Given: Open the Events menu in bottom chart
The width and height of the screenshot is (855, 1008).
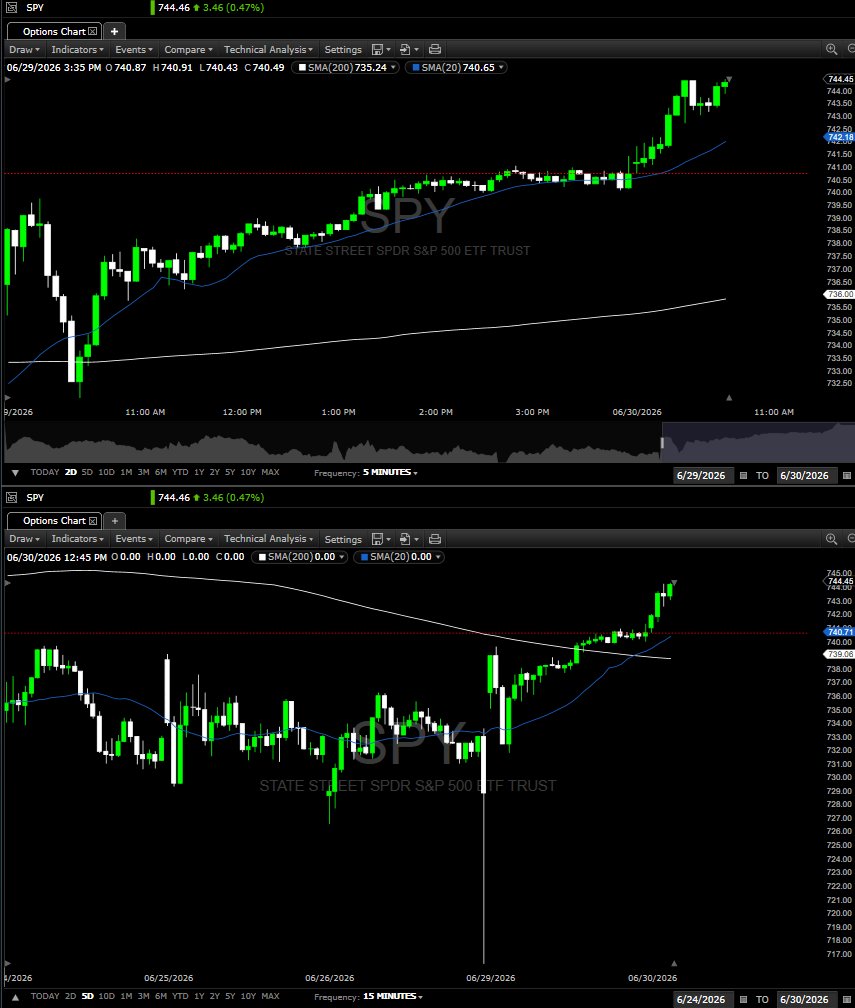Looking at the screenshot, I should pos(134,539).
